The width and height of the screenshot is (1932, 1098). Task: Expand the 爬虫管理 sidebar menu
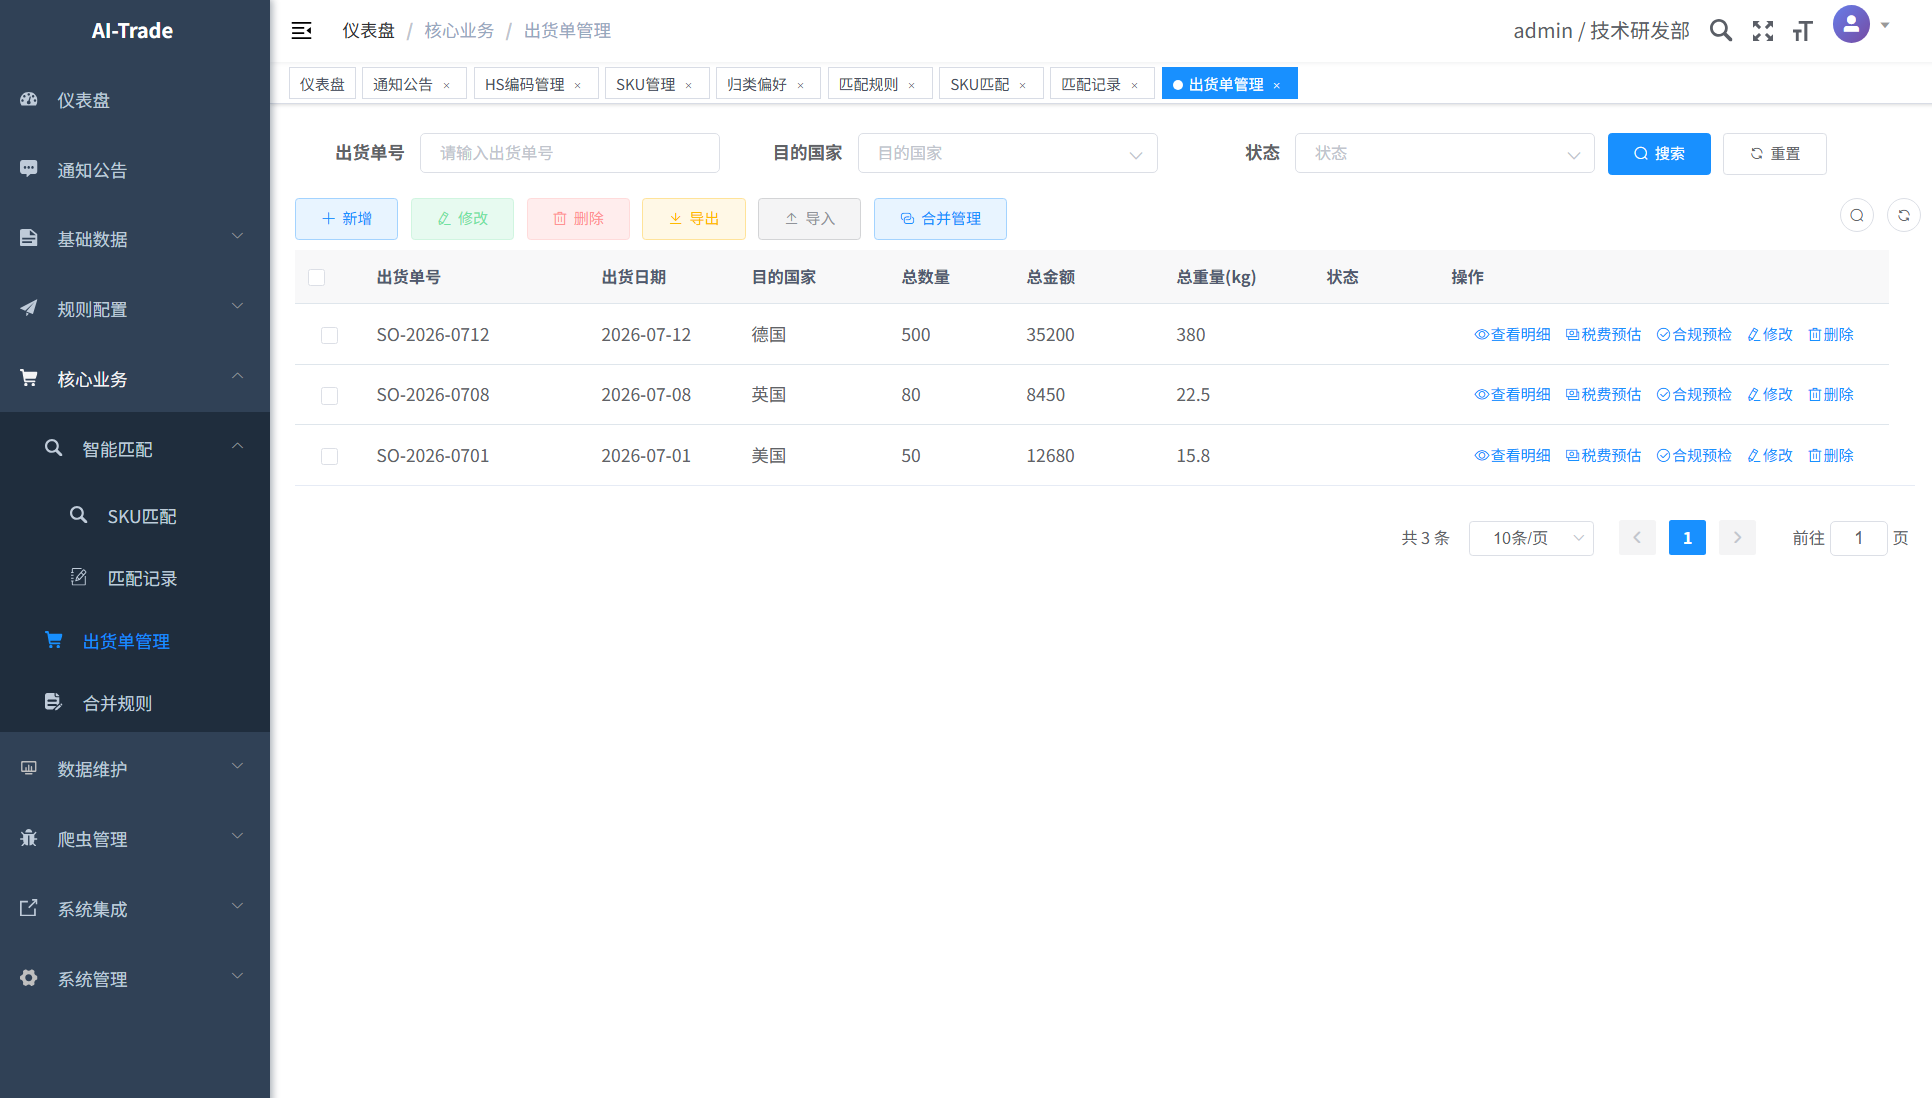click(x=135, y=839)
